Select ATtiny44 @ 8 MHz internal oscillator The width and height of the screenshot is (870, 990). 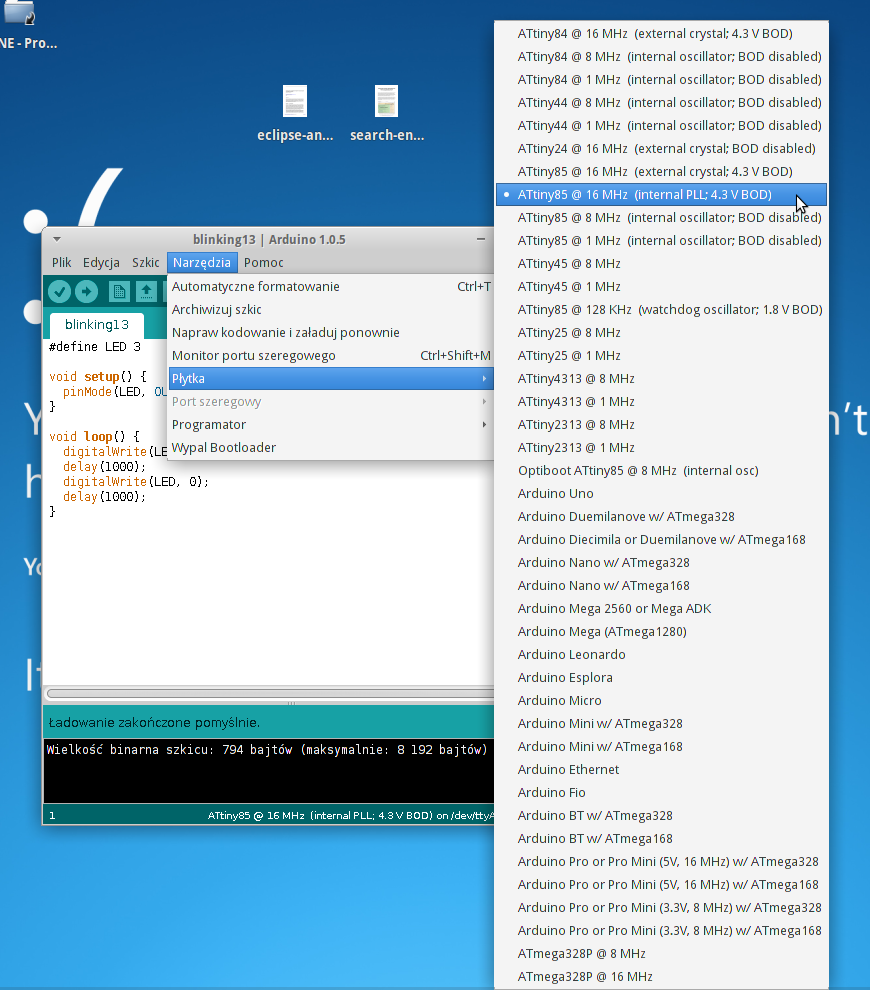pos(662,102)
